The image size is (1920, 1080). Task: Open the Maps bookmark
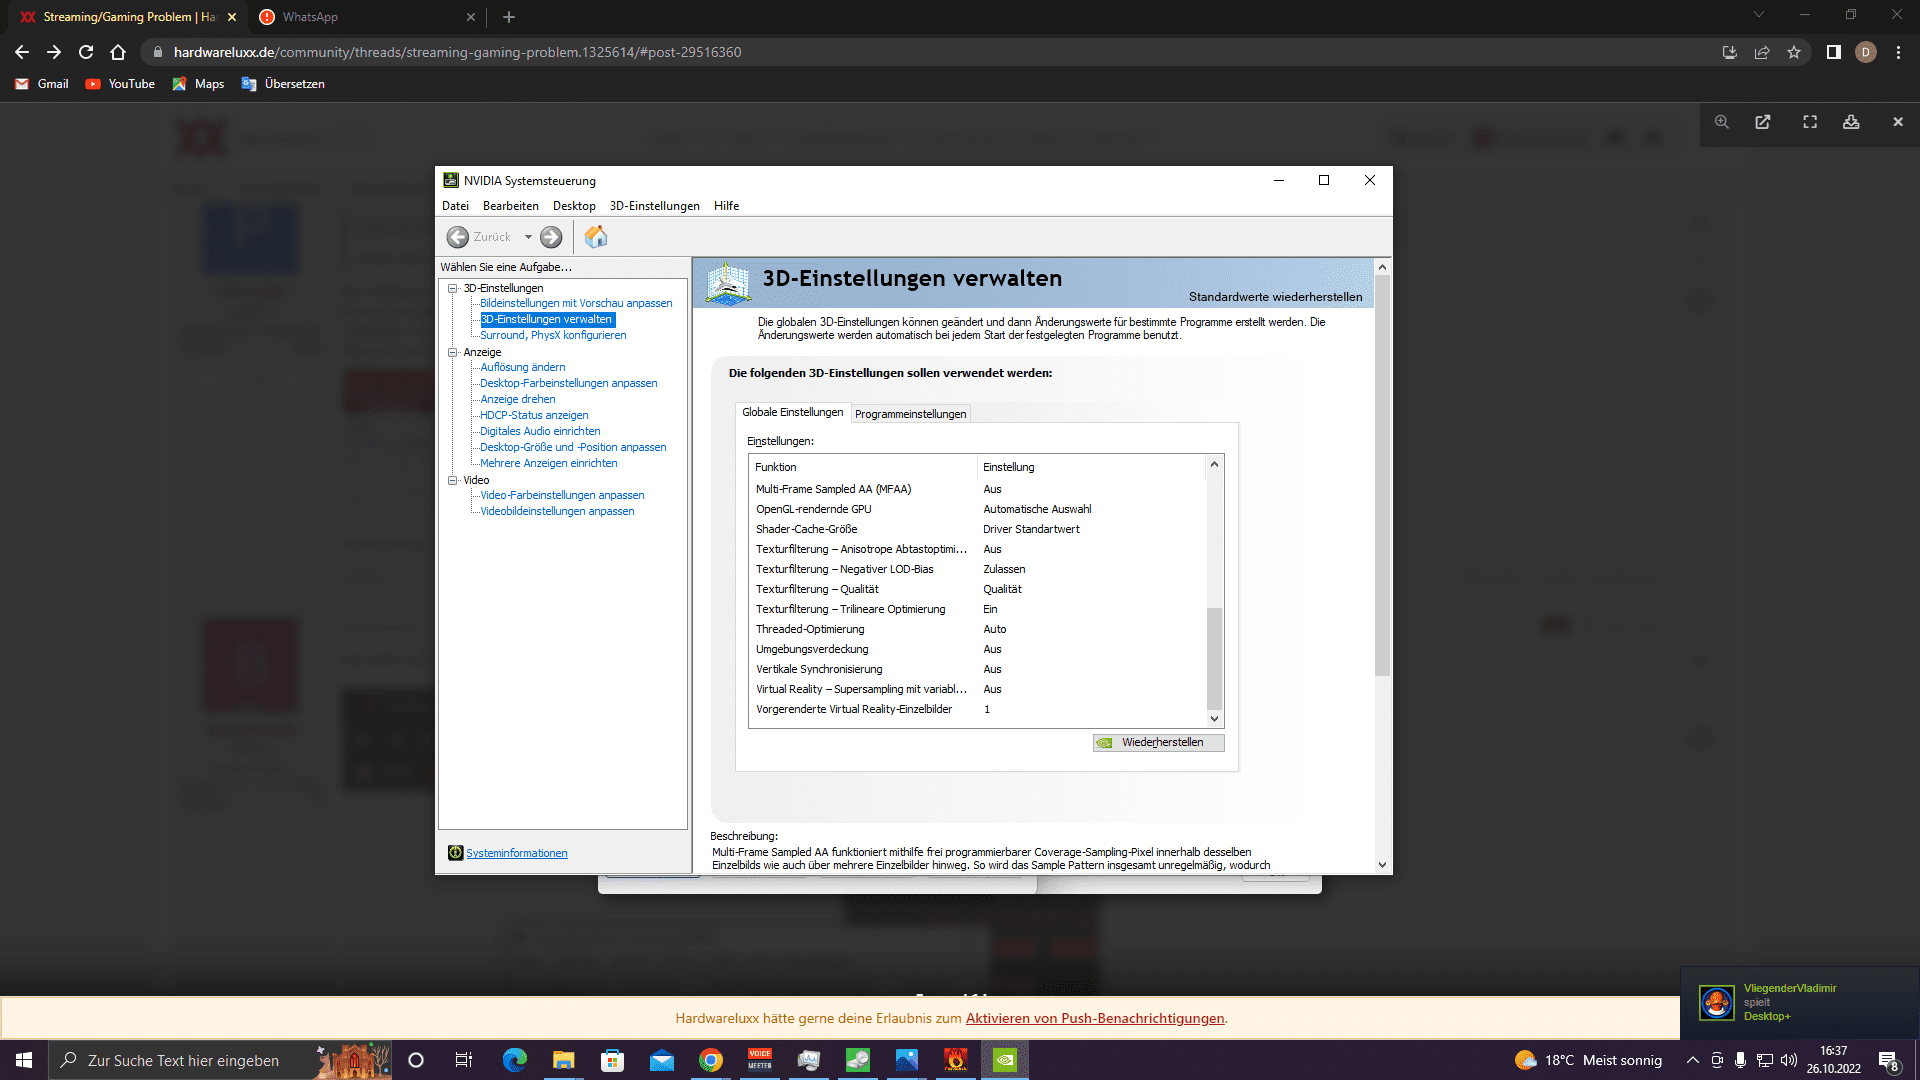198,84
